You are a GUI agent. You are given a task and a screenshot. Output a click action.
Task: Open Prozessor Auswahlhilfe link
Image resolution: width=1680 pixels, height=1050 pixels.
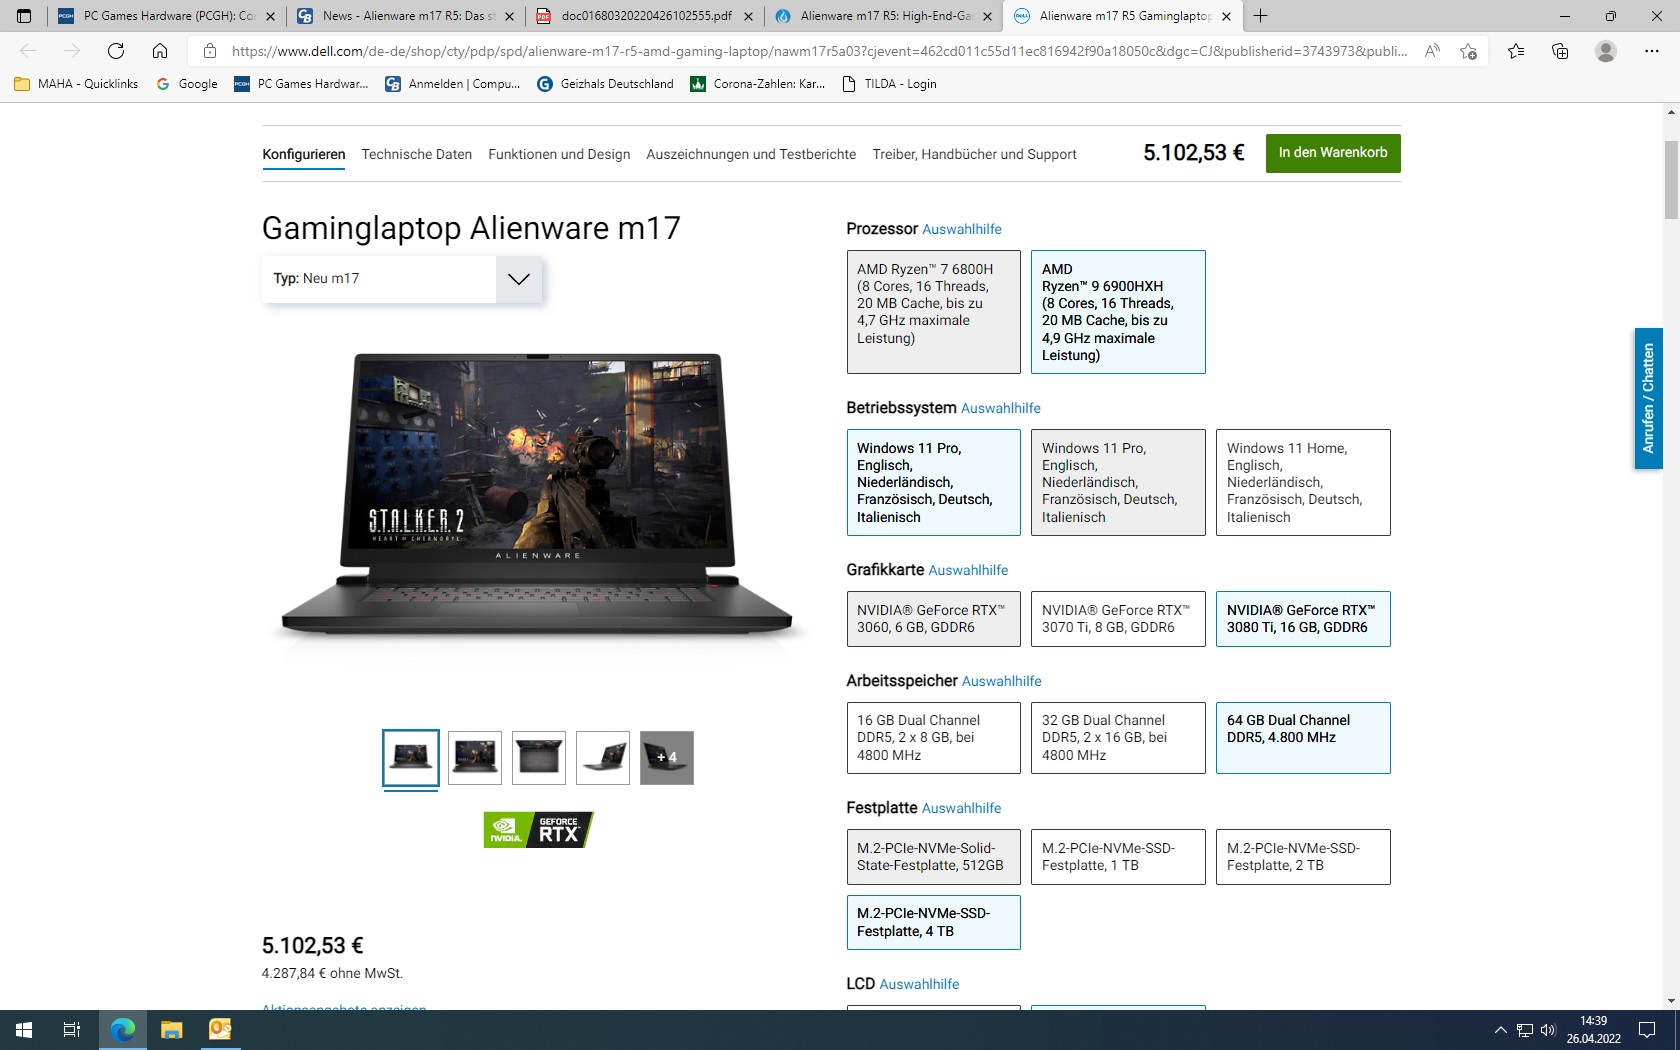[x=962, y=229]
